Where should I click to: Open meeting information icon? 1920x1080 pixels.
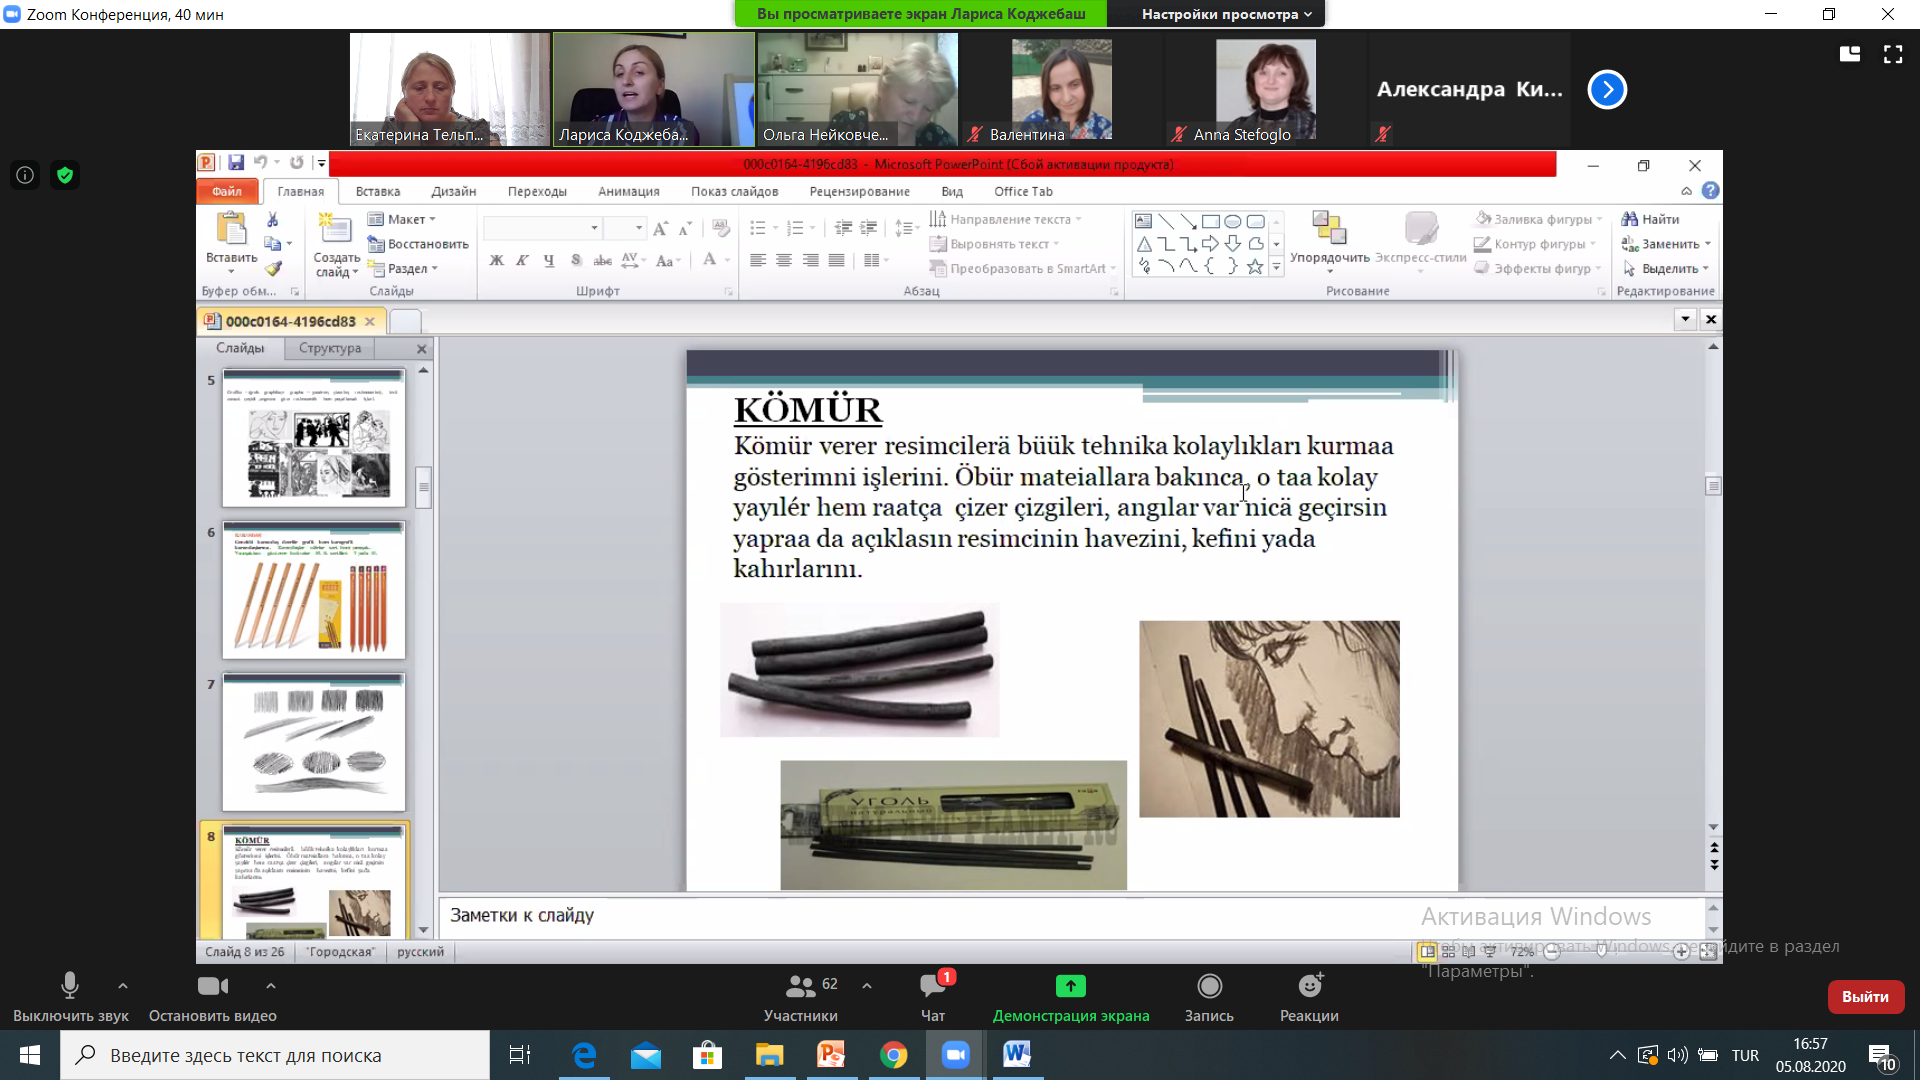pyautogui.click(x=25, y=176)
